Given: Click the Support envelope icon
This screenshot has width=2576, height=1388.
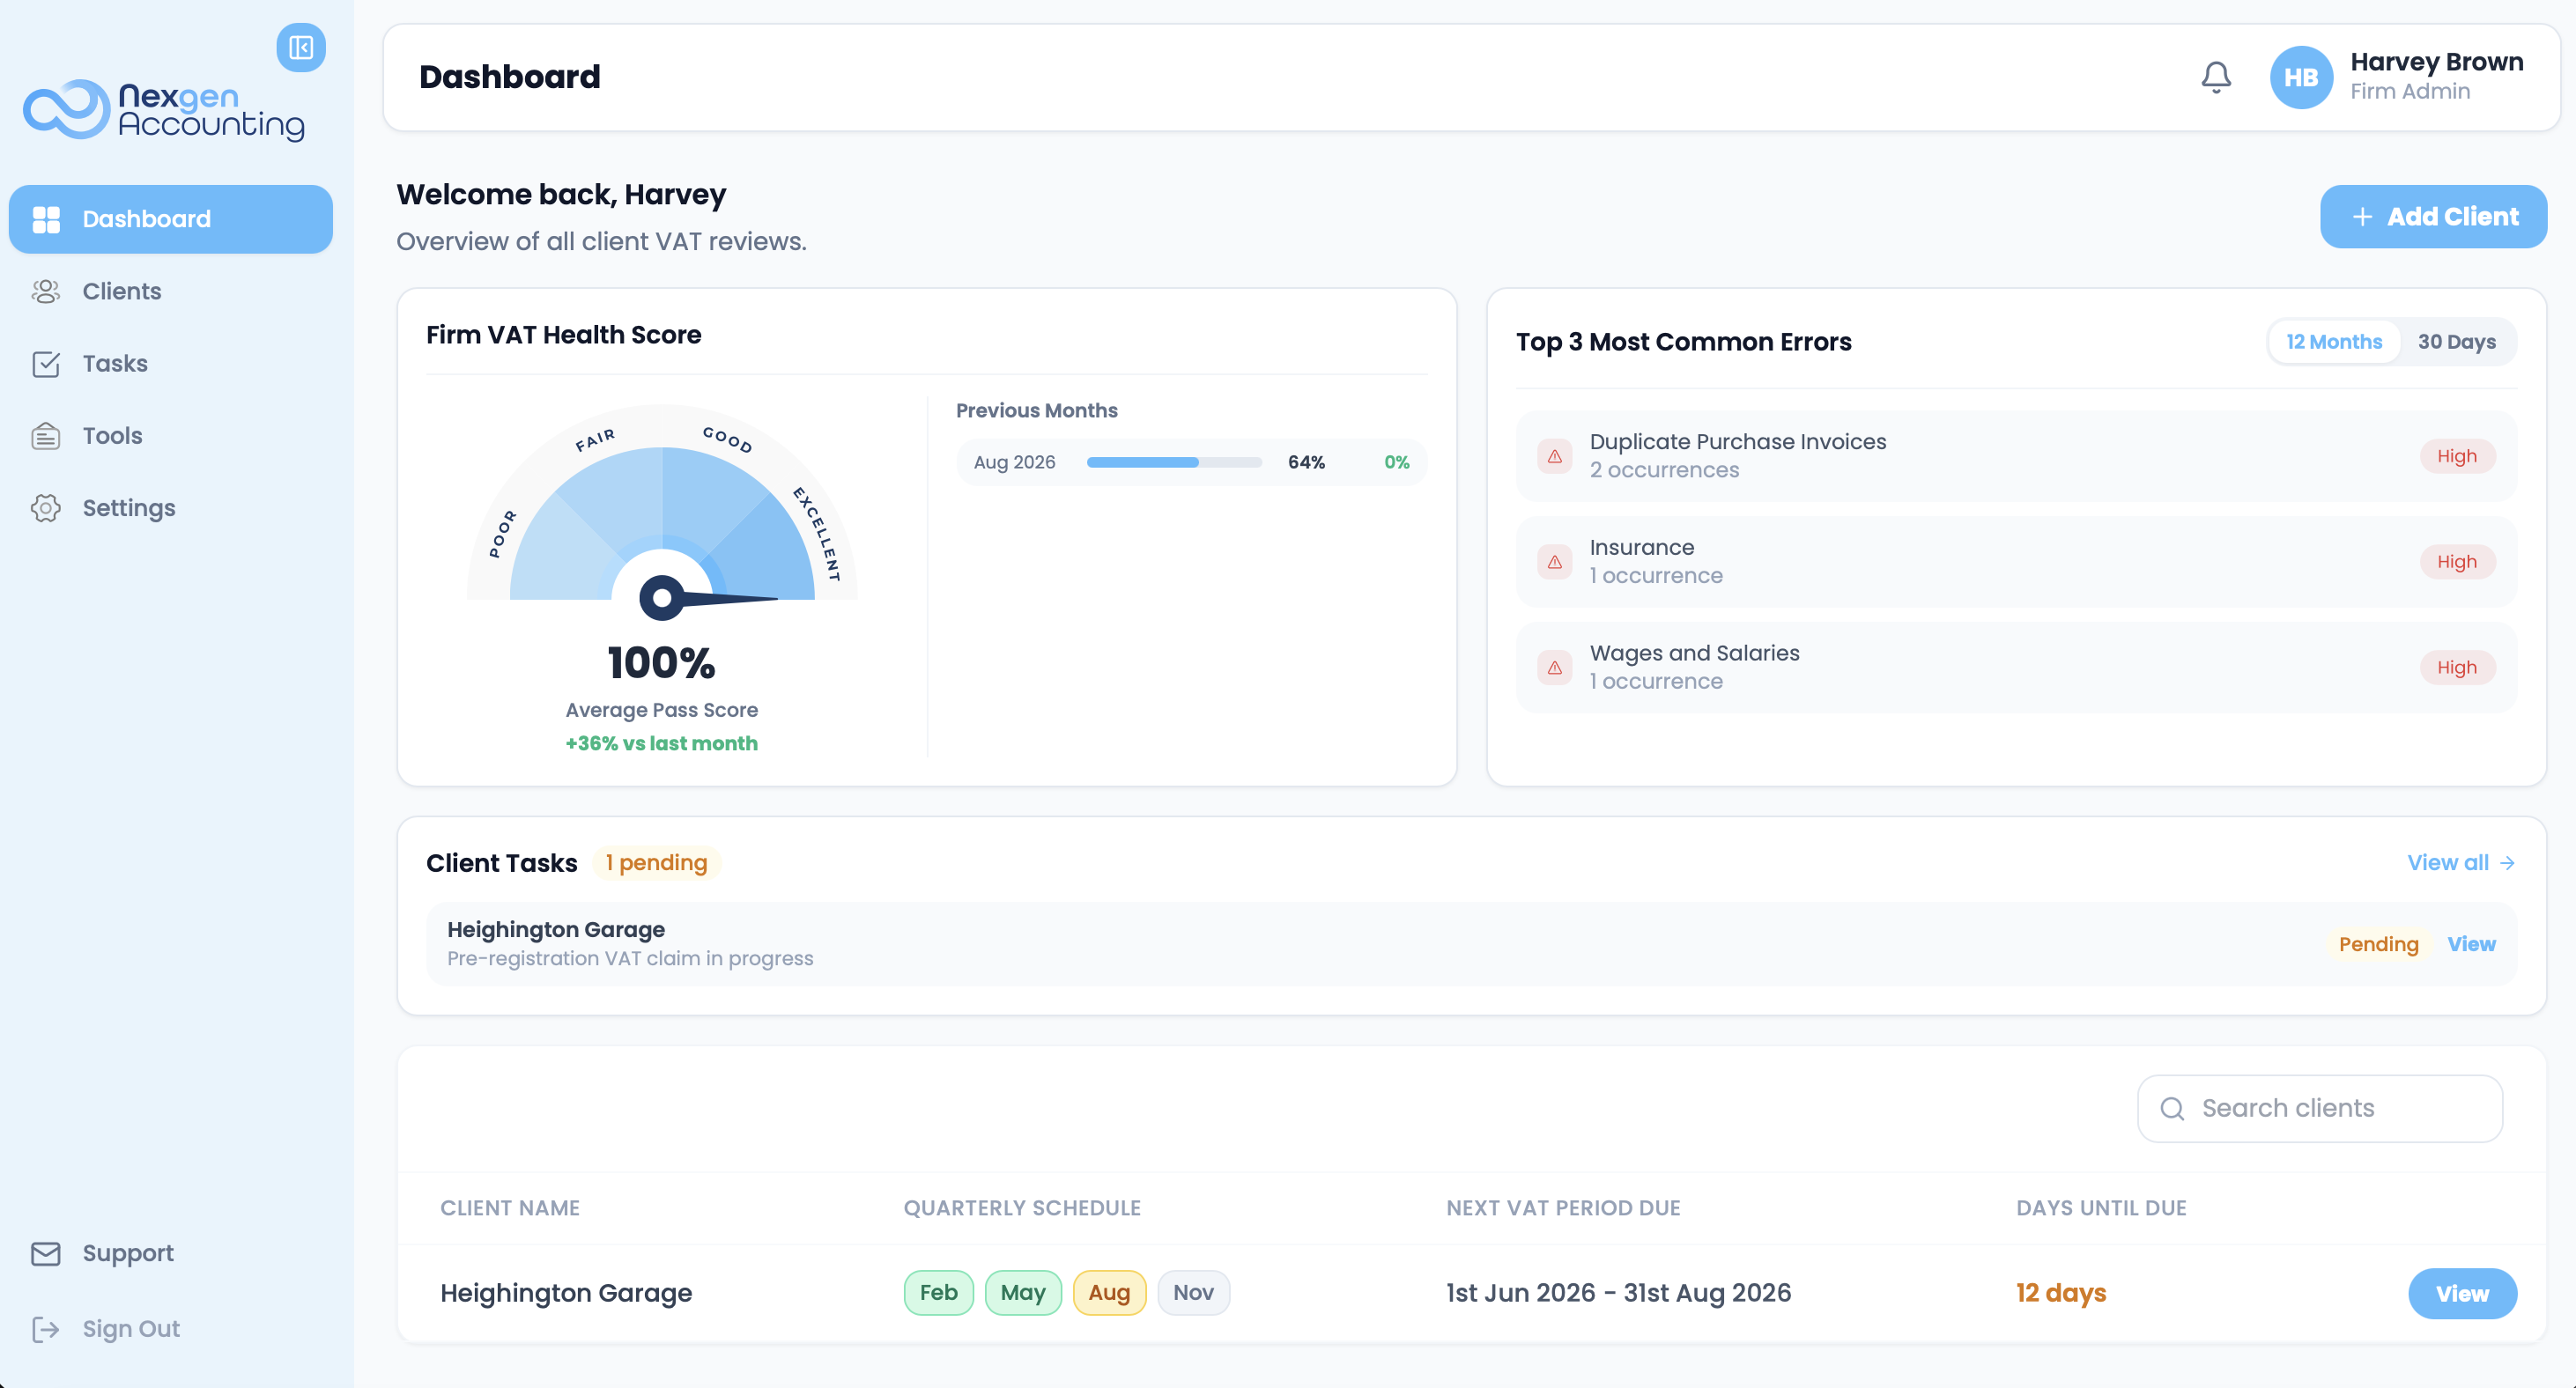Looking at the screenshot, I should tap(46, 1253).
